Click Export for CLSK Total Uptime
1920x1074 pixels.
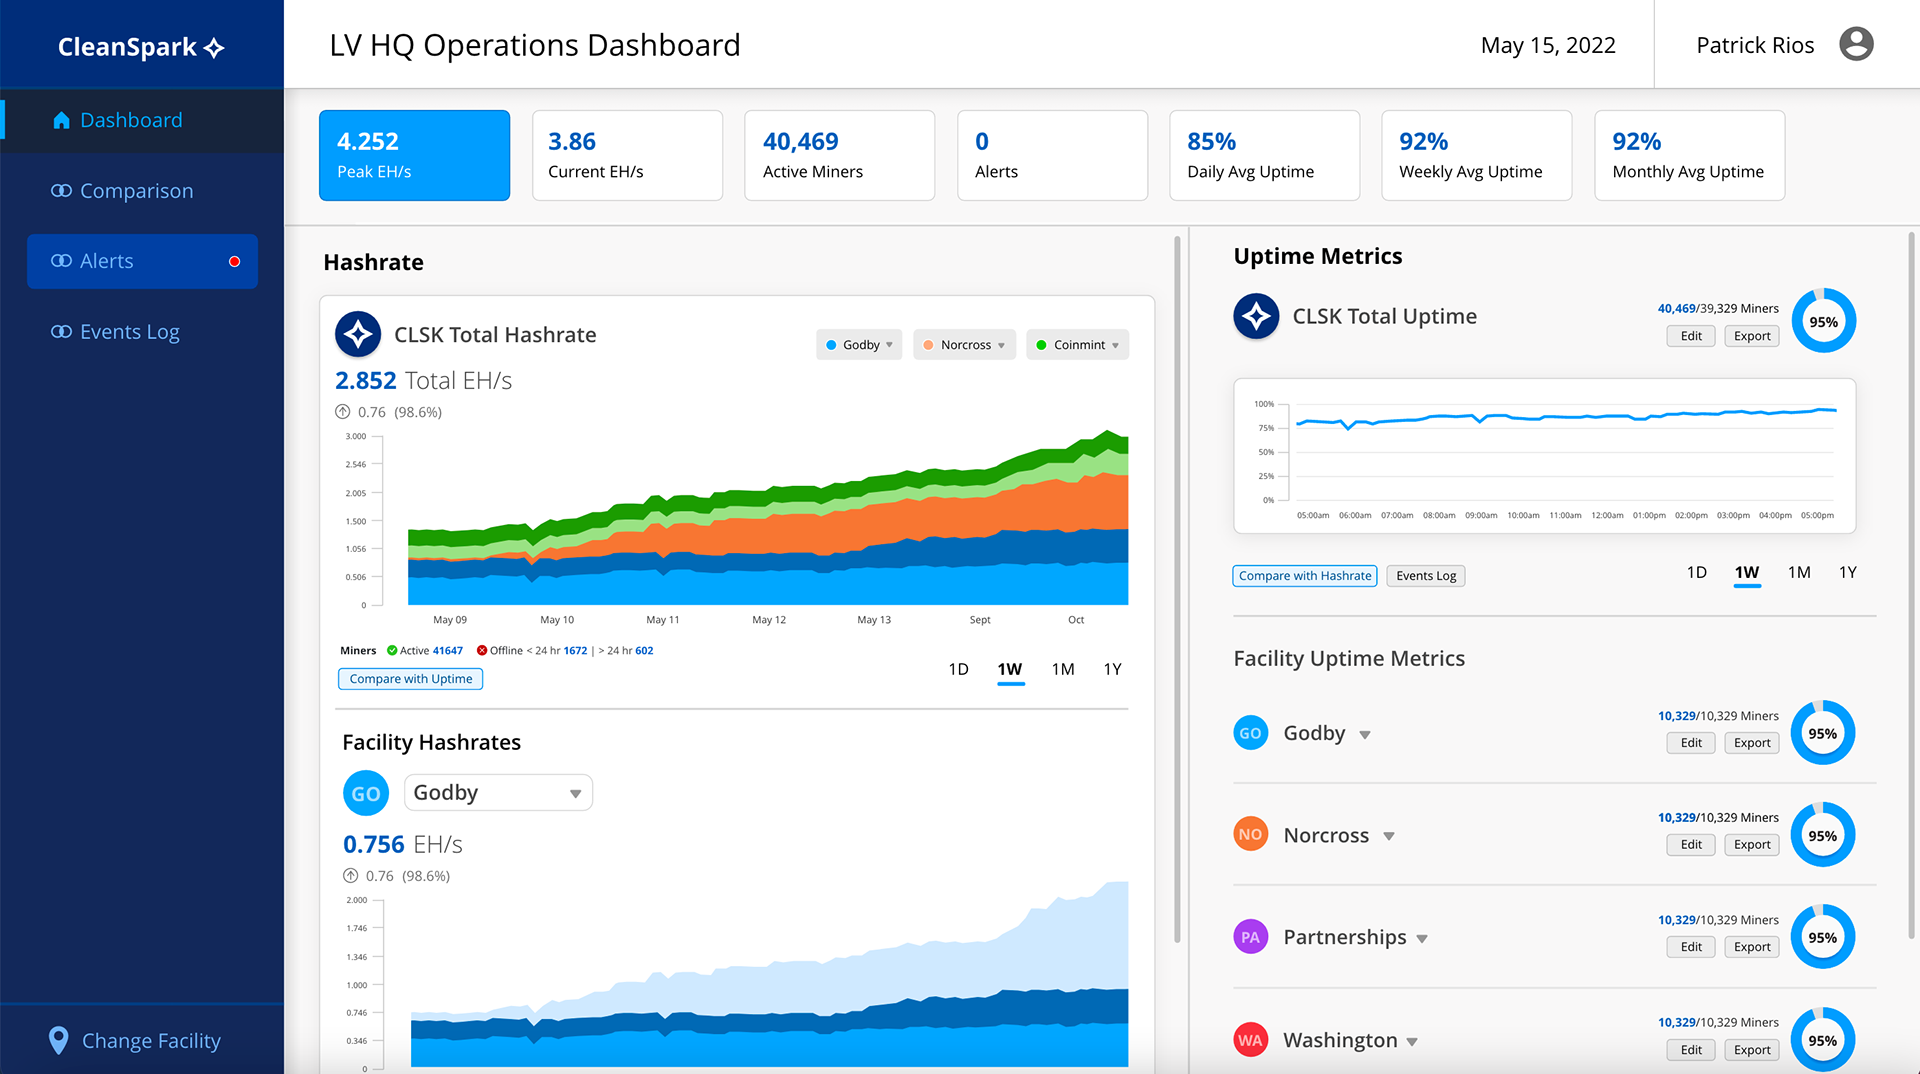1752,336
